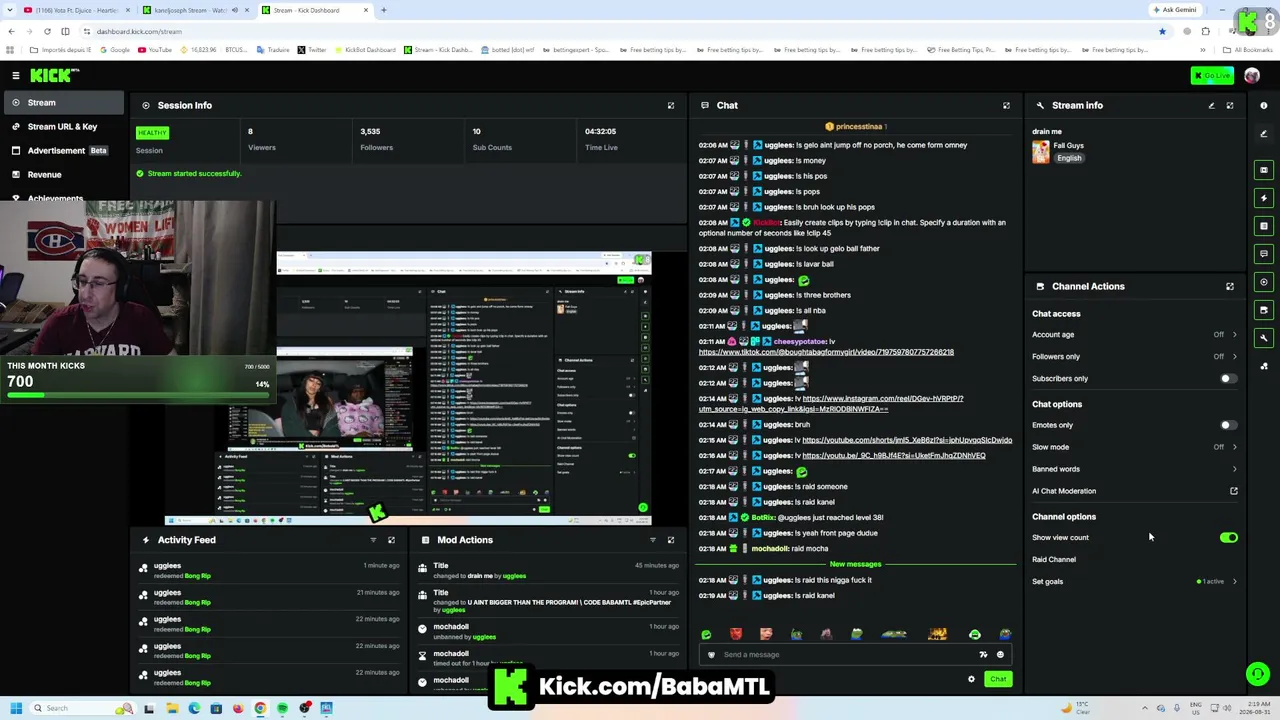
Task: Click the user avatar in the top bar
Action: pos(1252,76)
